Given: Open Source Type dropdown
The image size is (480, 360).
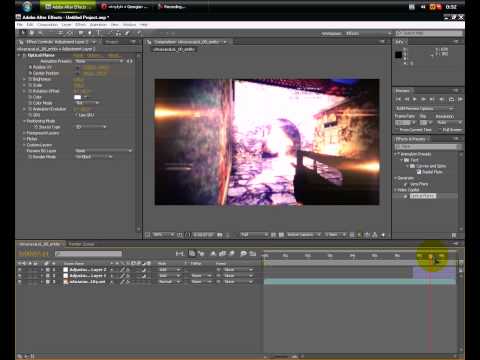Looking at the screenshot, I should pyautogui.click(x=91, y=127).
